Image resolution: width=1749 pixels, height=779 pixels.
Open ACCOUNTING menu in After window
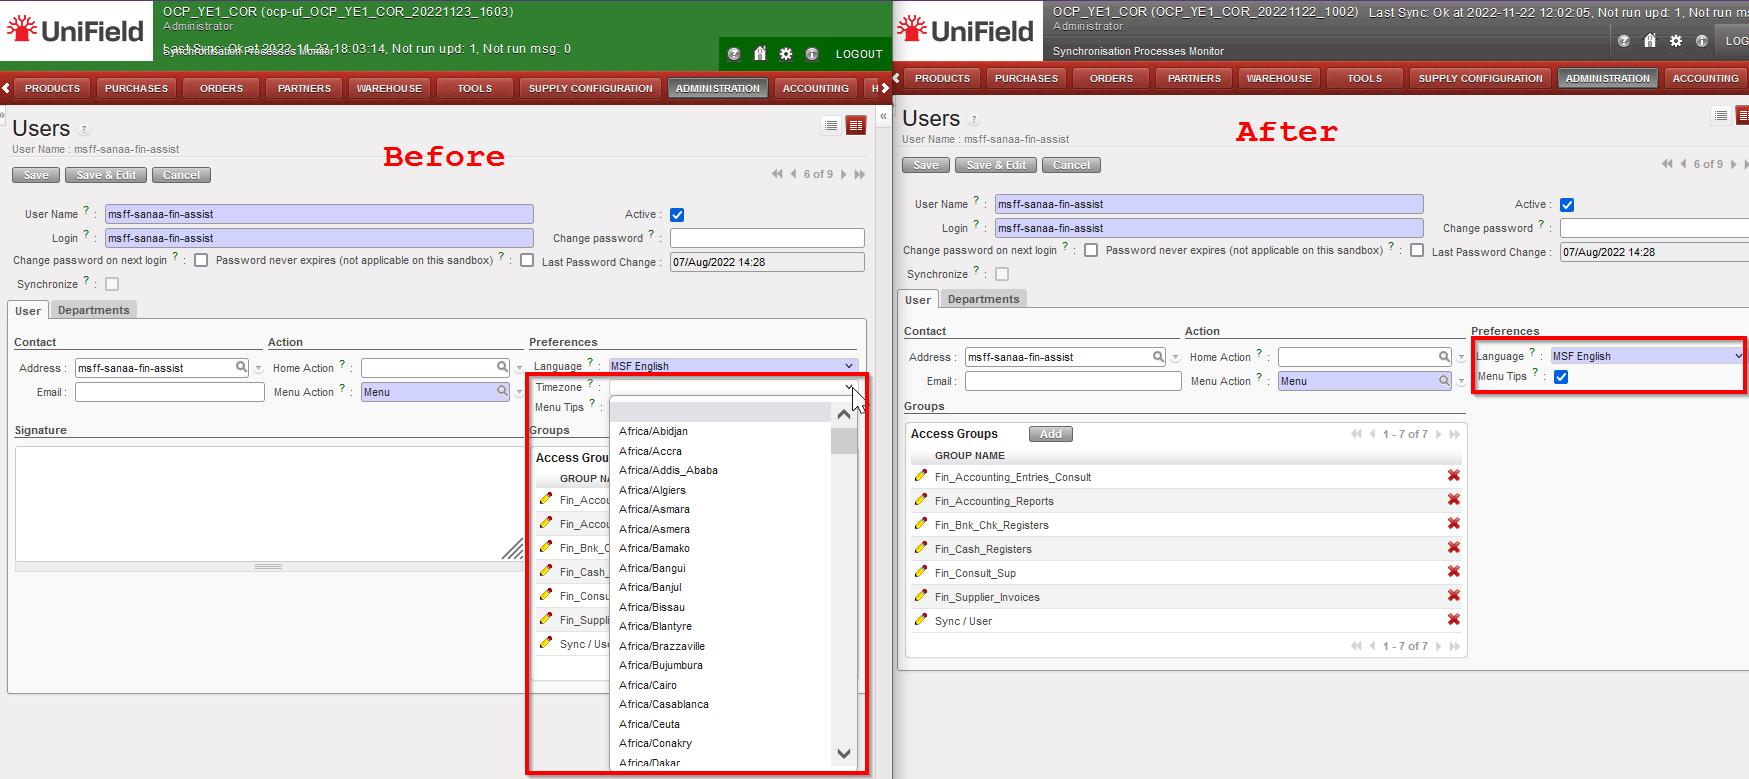[x=1706, y=78]
